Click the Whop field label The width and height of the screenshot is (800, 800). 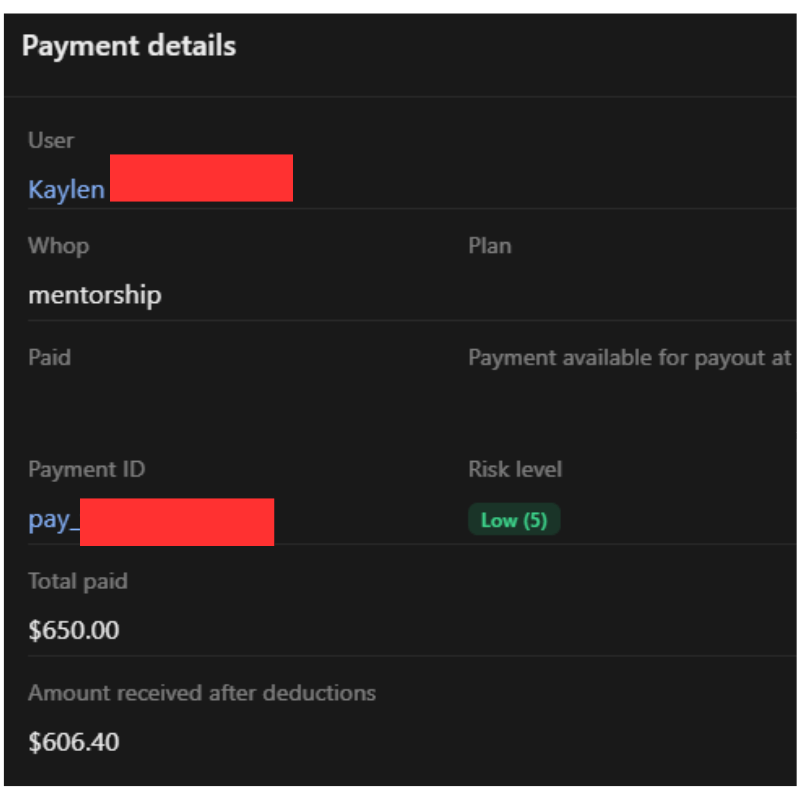pos(58,246)
